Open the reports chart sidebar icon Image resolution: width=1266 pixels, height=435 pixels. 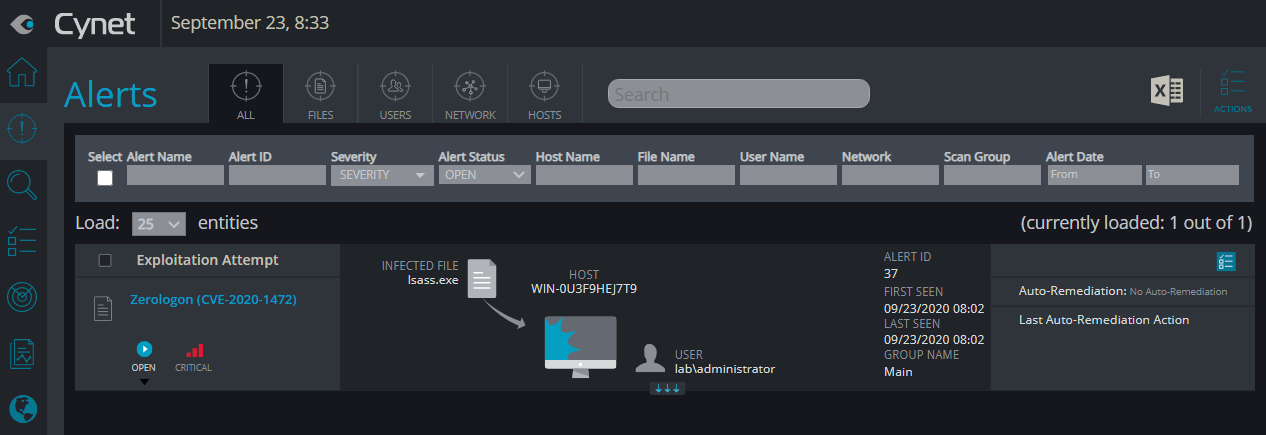(22, 353)
